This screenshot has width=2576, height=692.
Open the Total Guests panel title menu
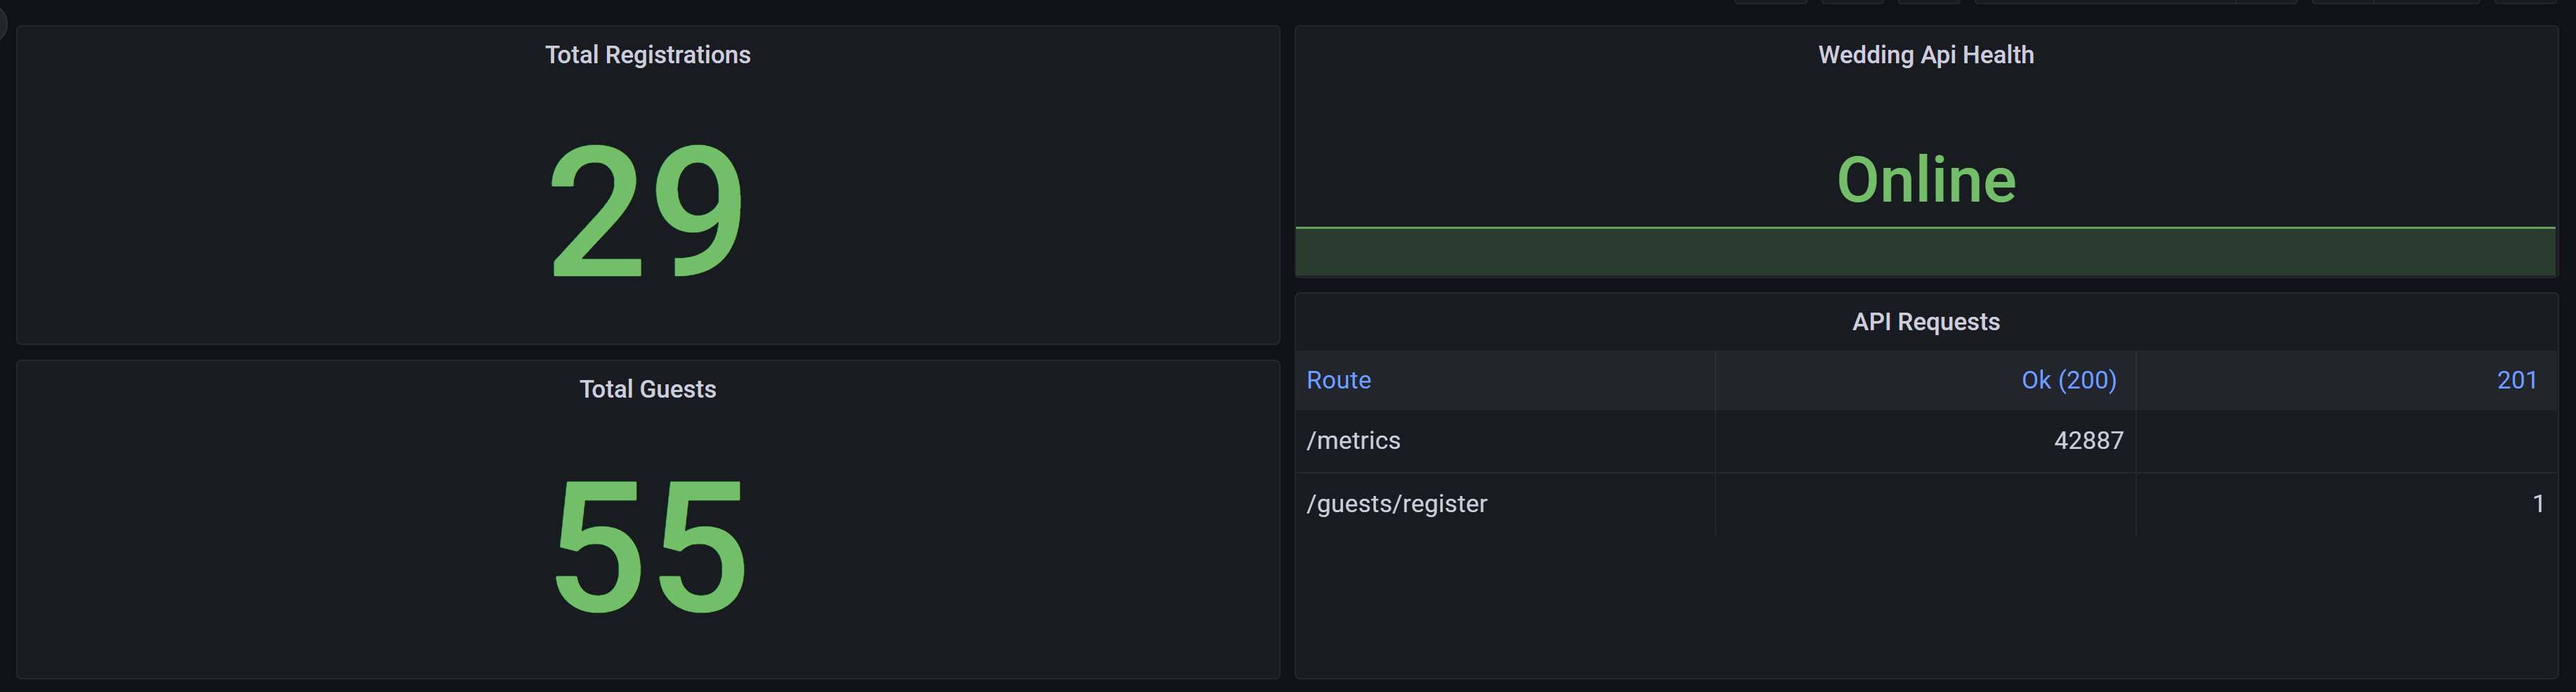pos(647,389)
